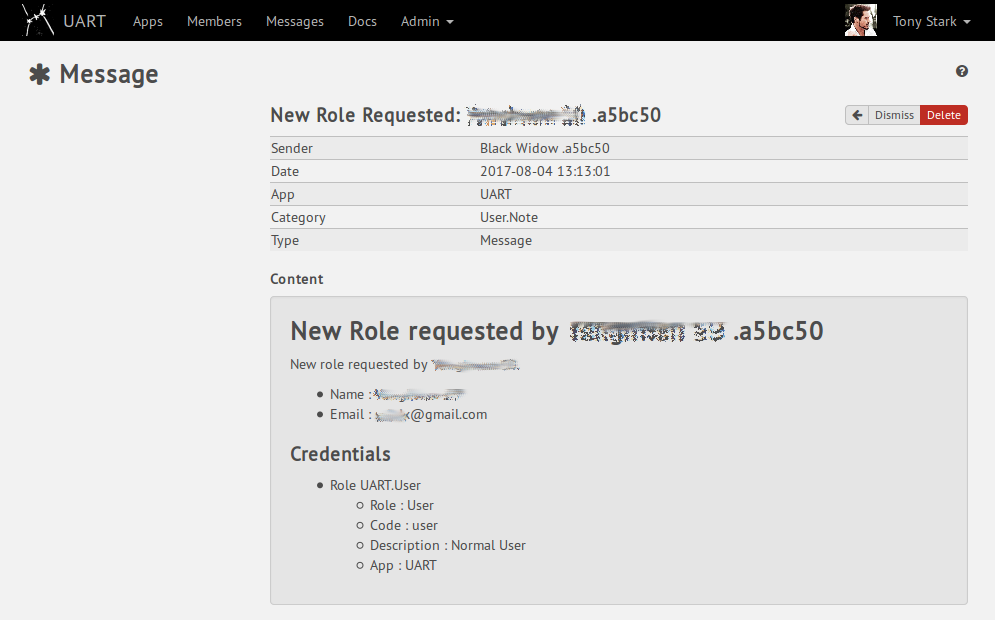Open the Docs navigation link
995x620 pixels.
pos(362,21)
